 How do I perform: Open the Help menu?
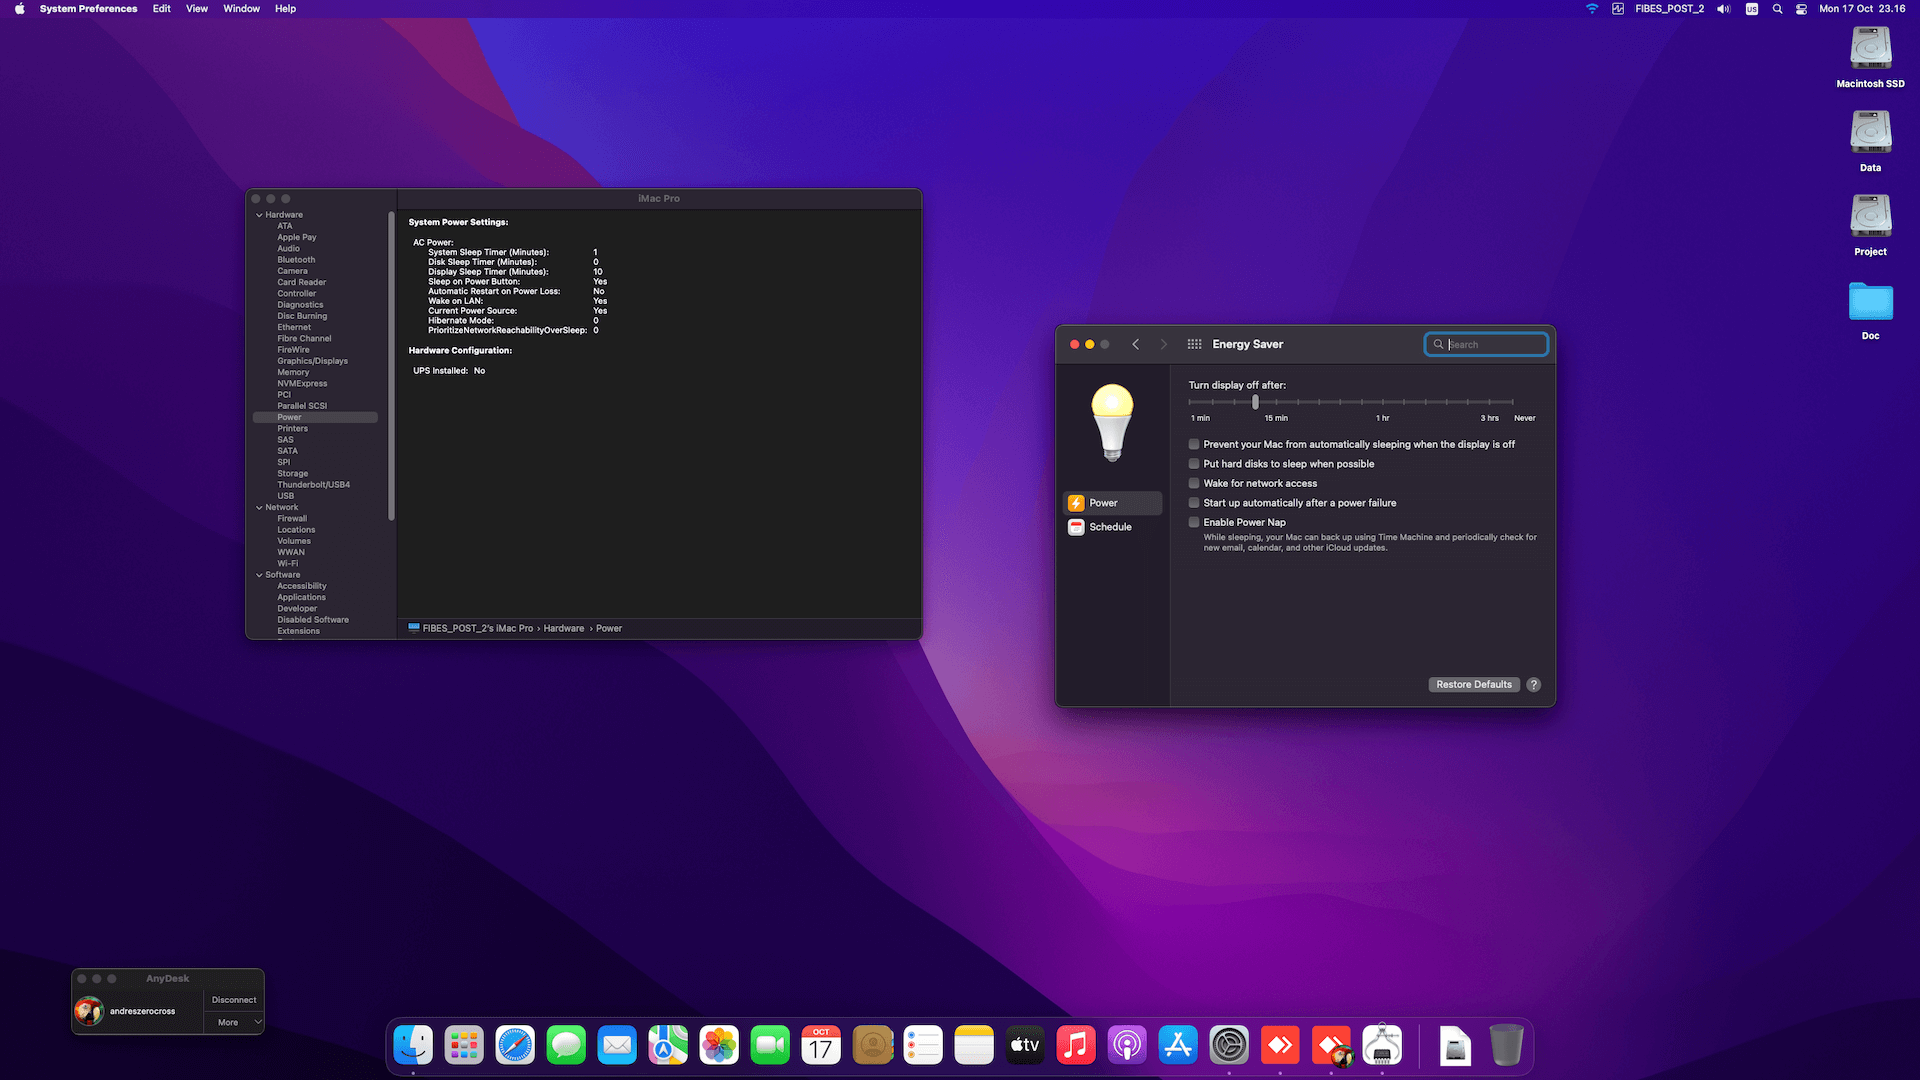click(285, 9)
